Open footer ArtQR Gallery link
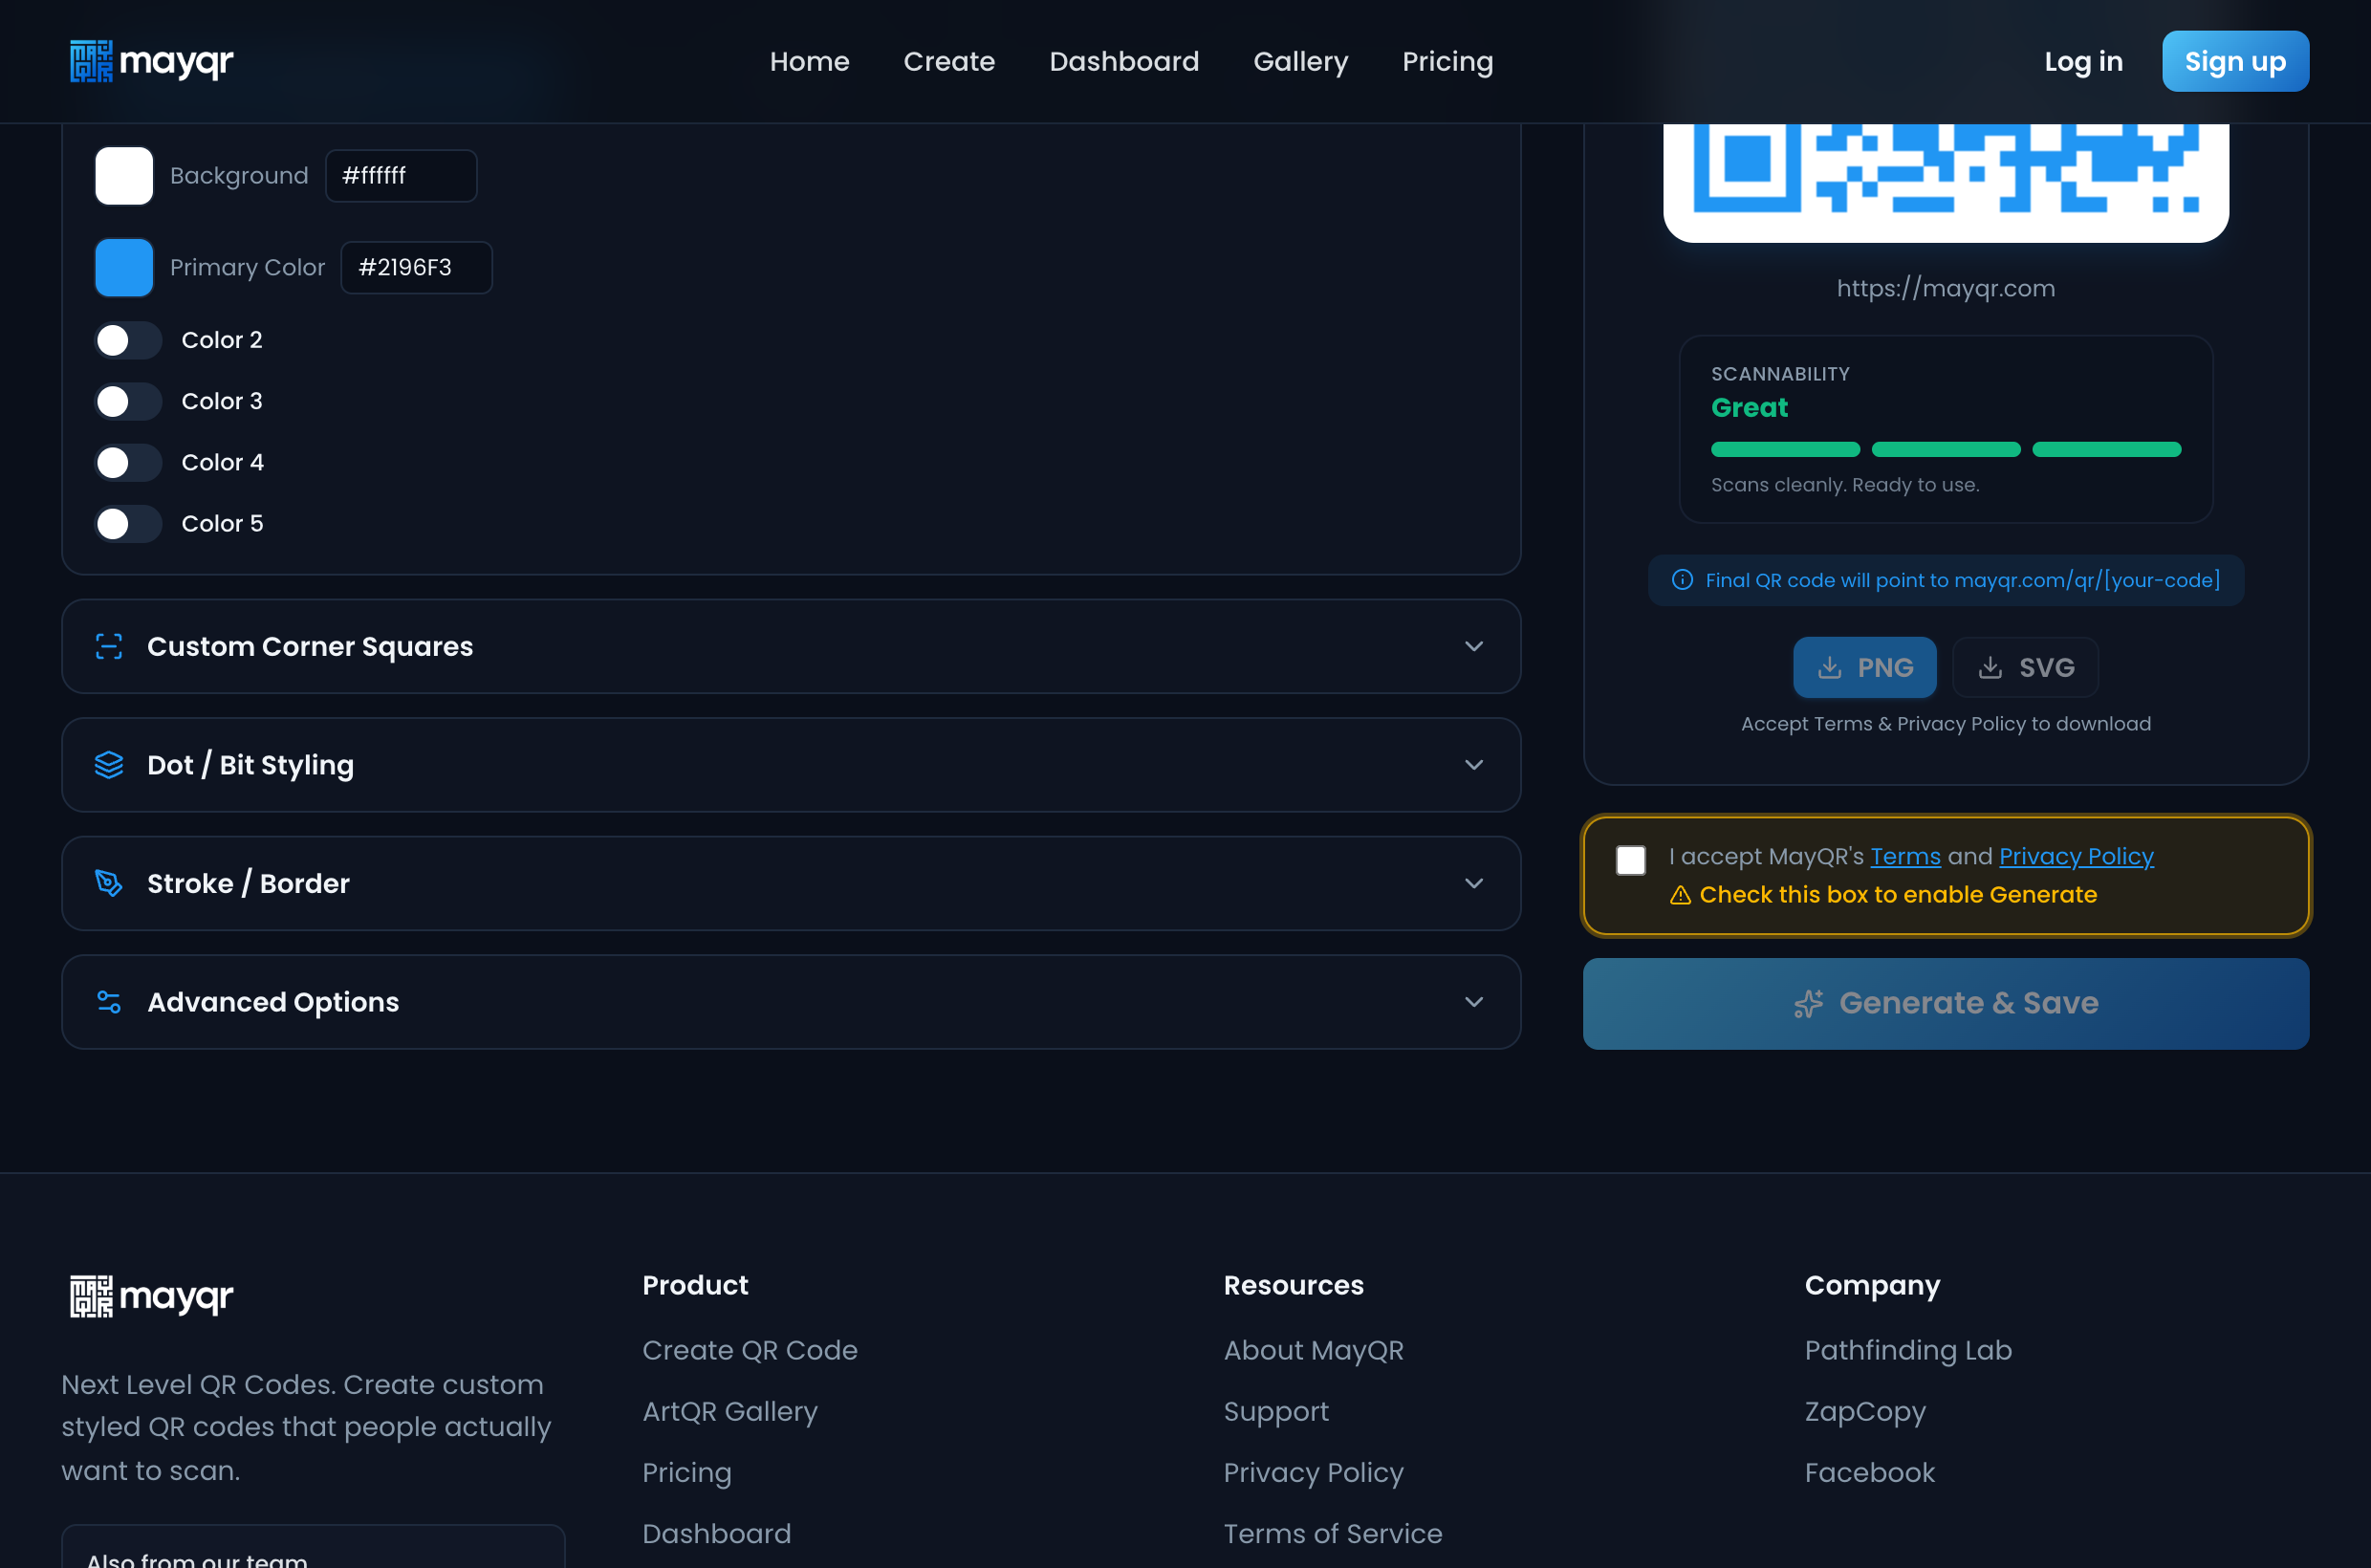2371x1568 pixels. click(730, 1411)
